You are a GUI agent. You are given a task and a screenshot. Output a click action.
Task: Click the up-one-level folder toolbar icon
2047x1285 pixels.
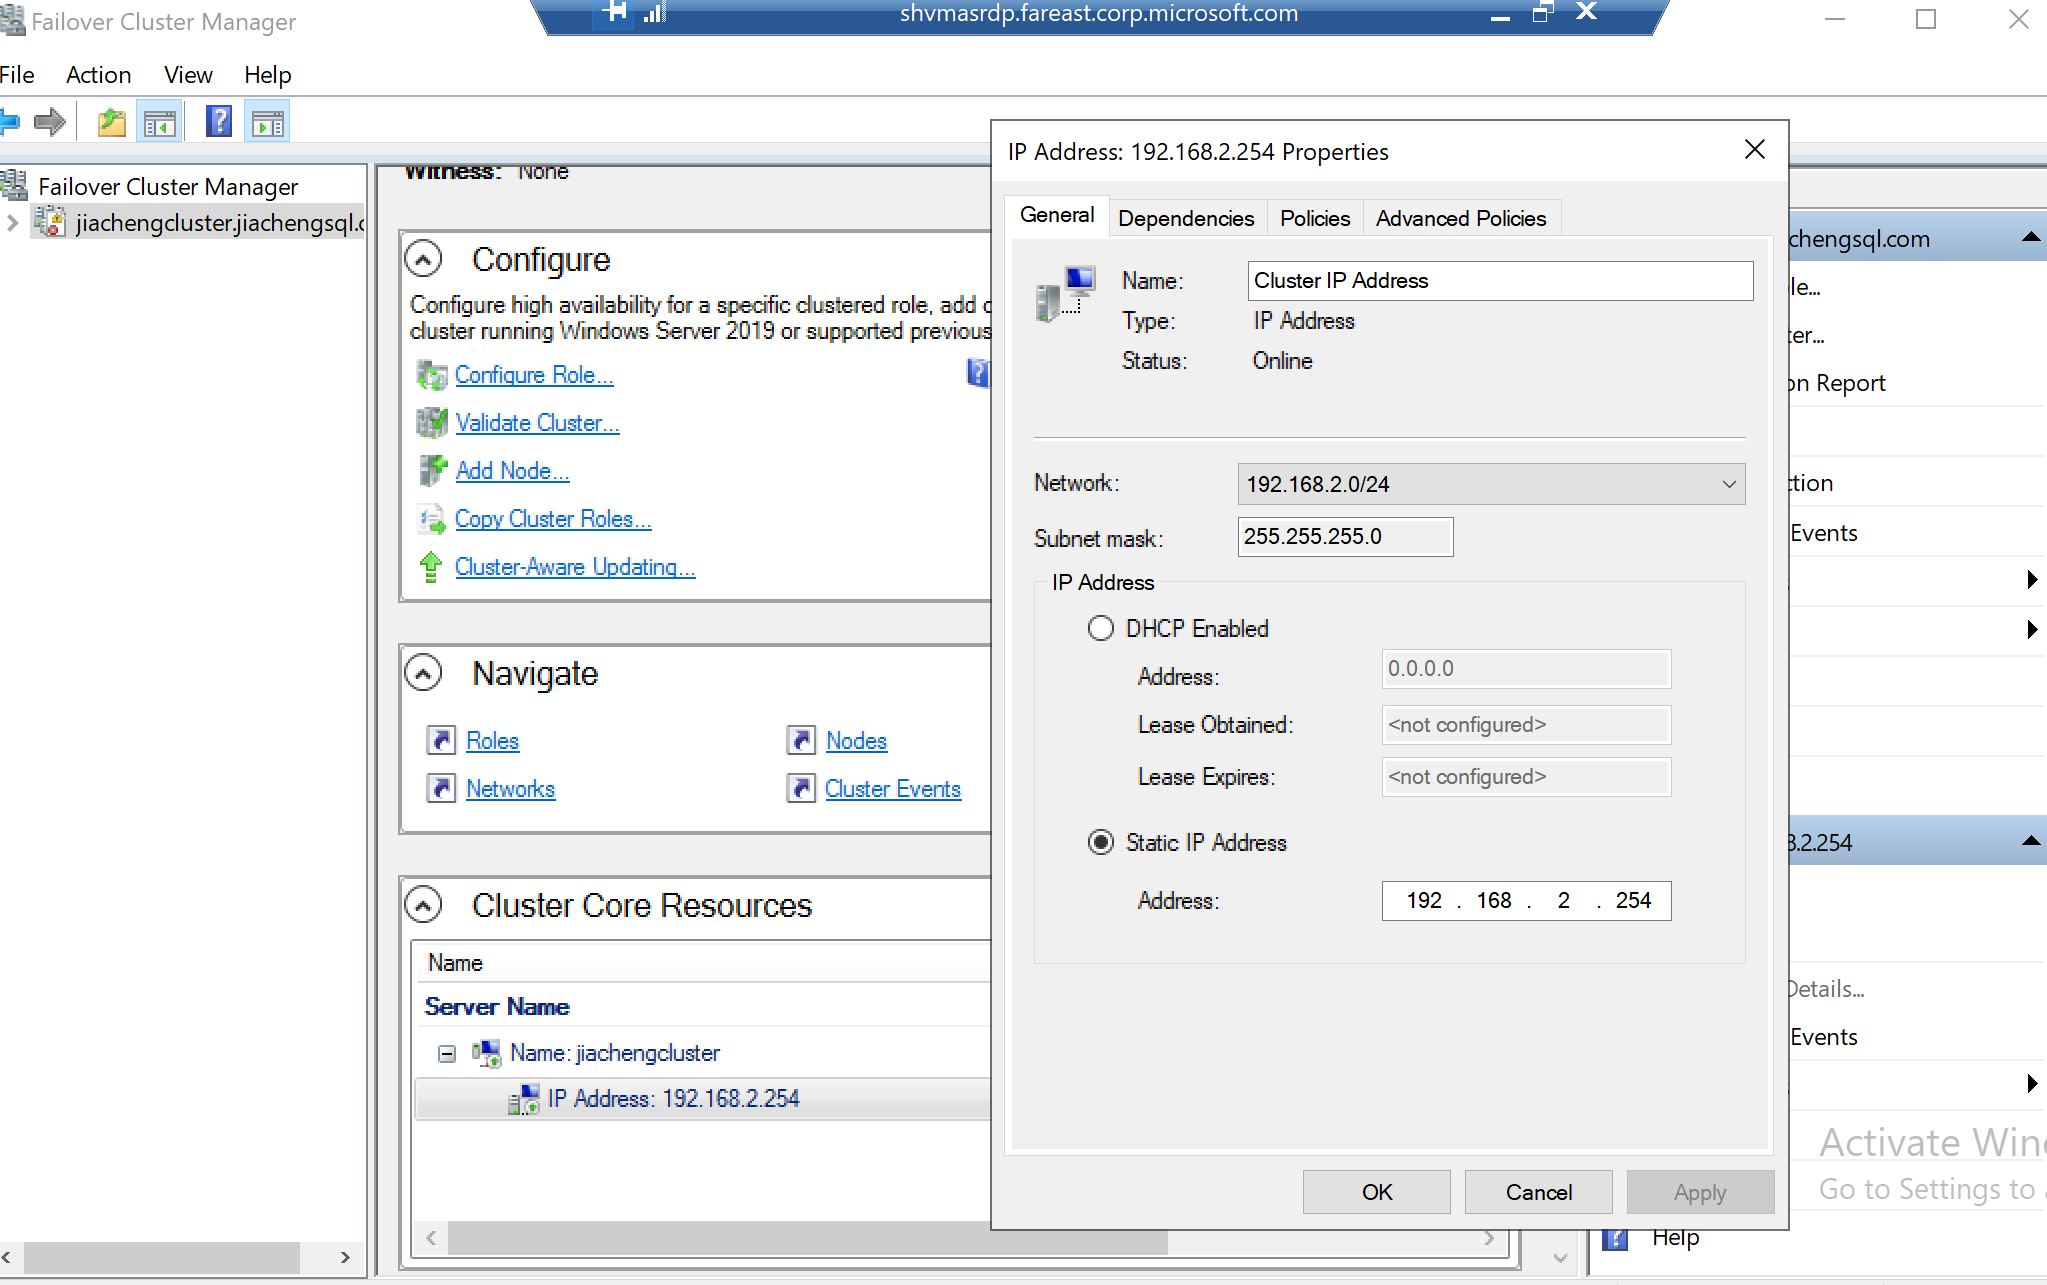111,122
